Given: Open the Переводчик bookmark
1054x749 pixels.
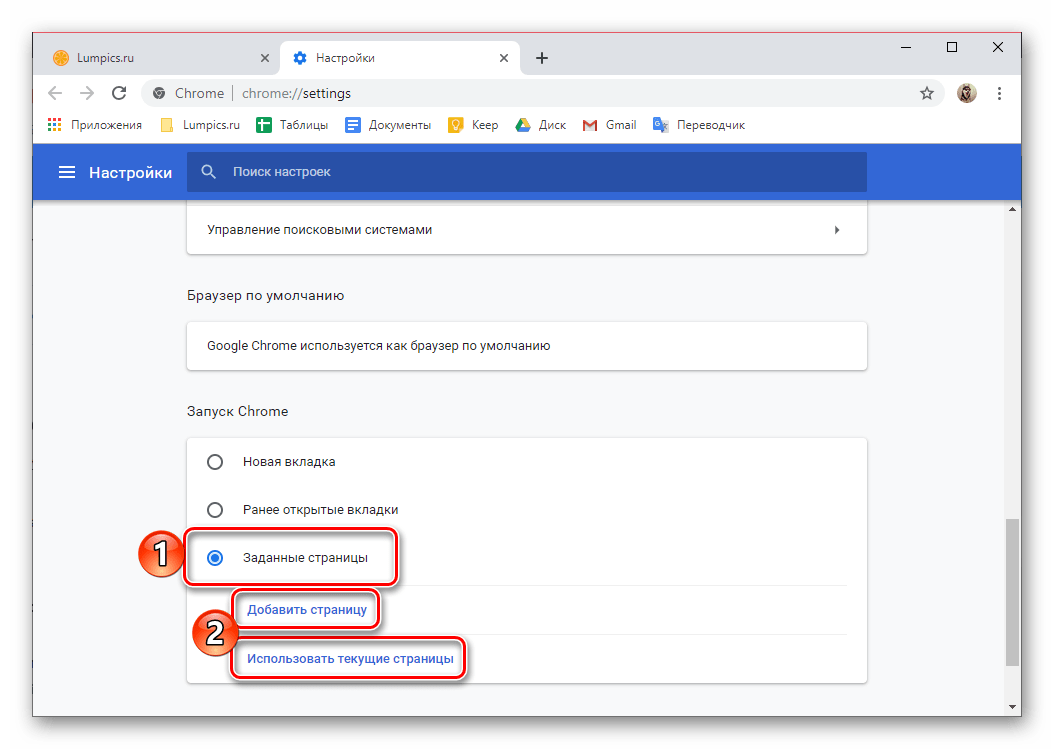Looking at the screenshot, I should 699,125.
